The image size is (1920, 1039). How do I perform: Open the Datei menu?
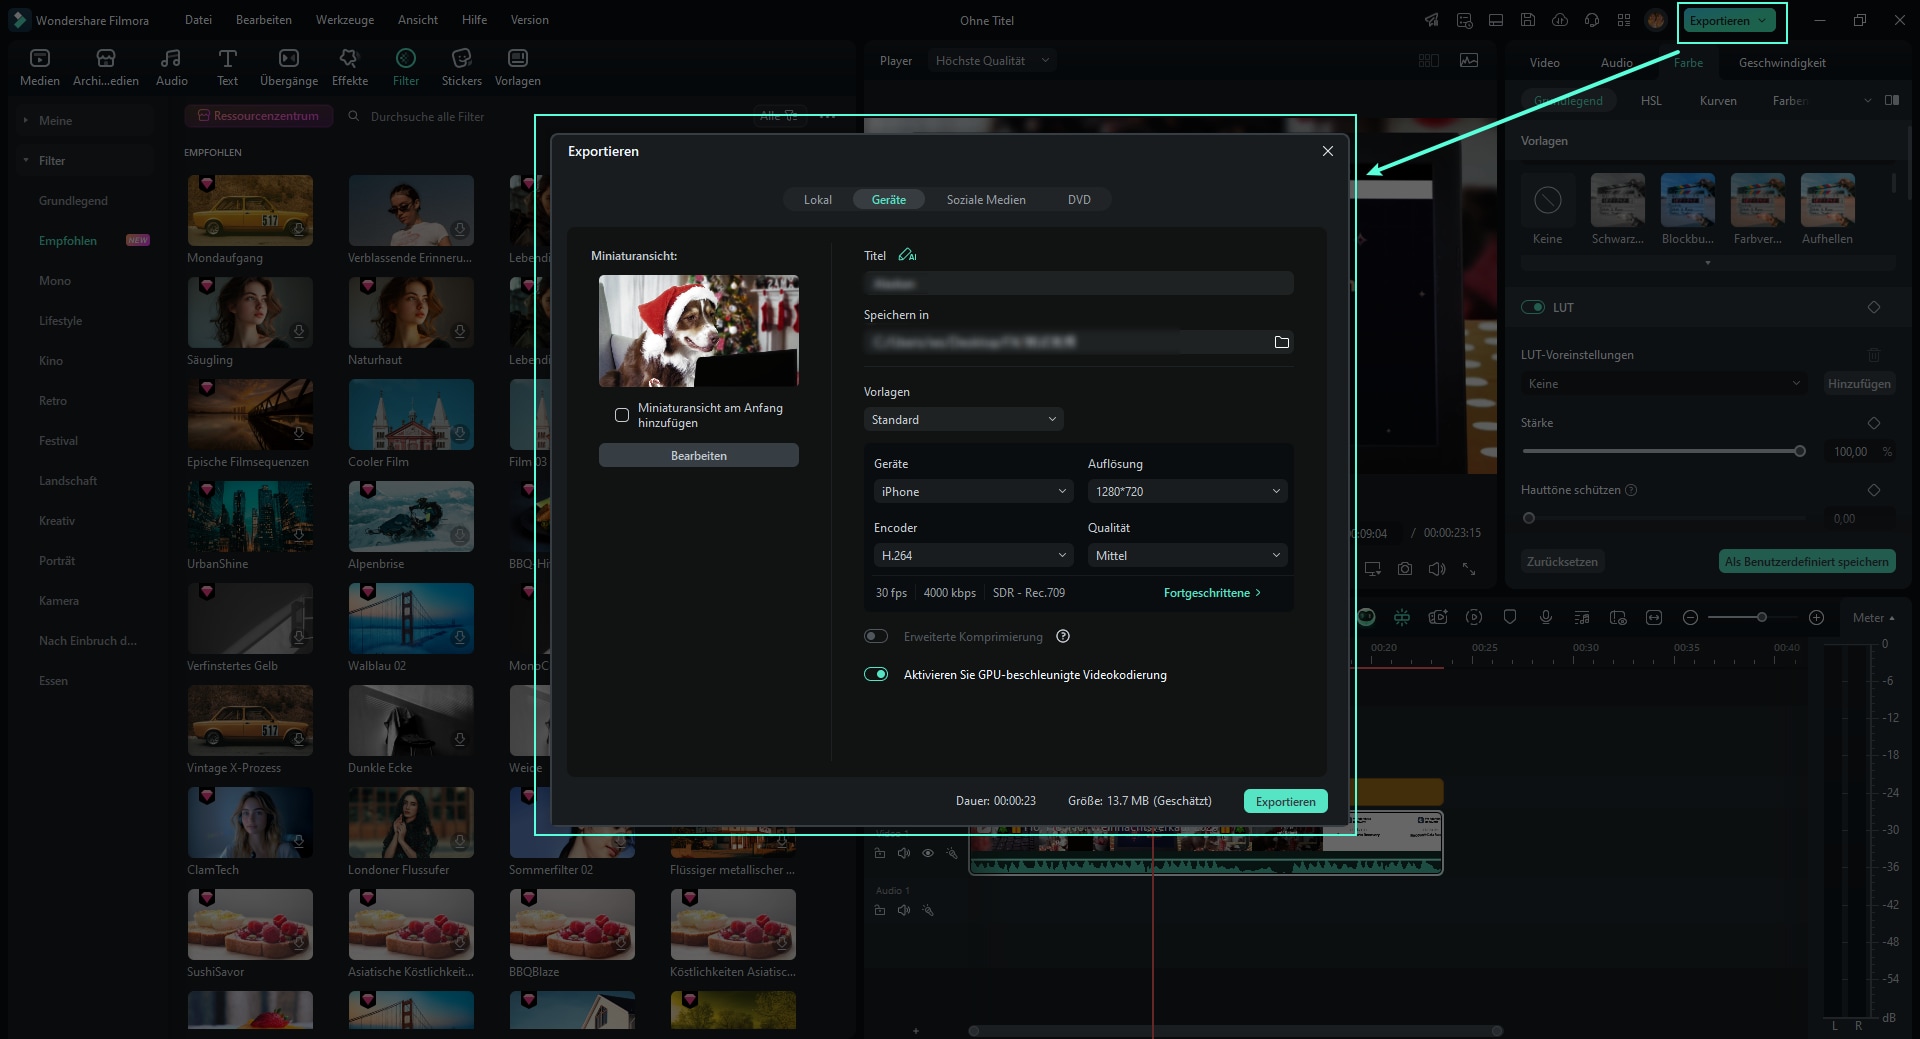tap(198, 19)
